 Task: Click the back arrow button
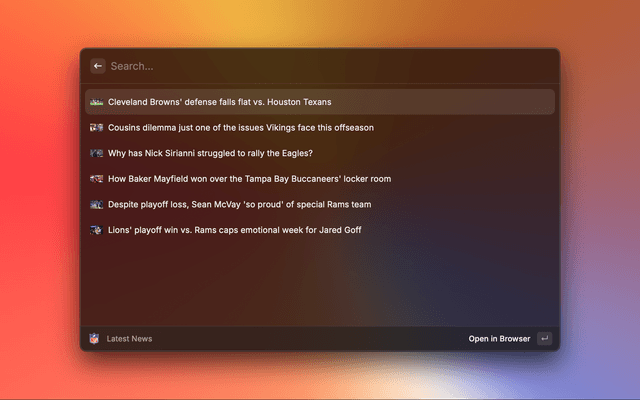coord(98,66)
